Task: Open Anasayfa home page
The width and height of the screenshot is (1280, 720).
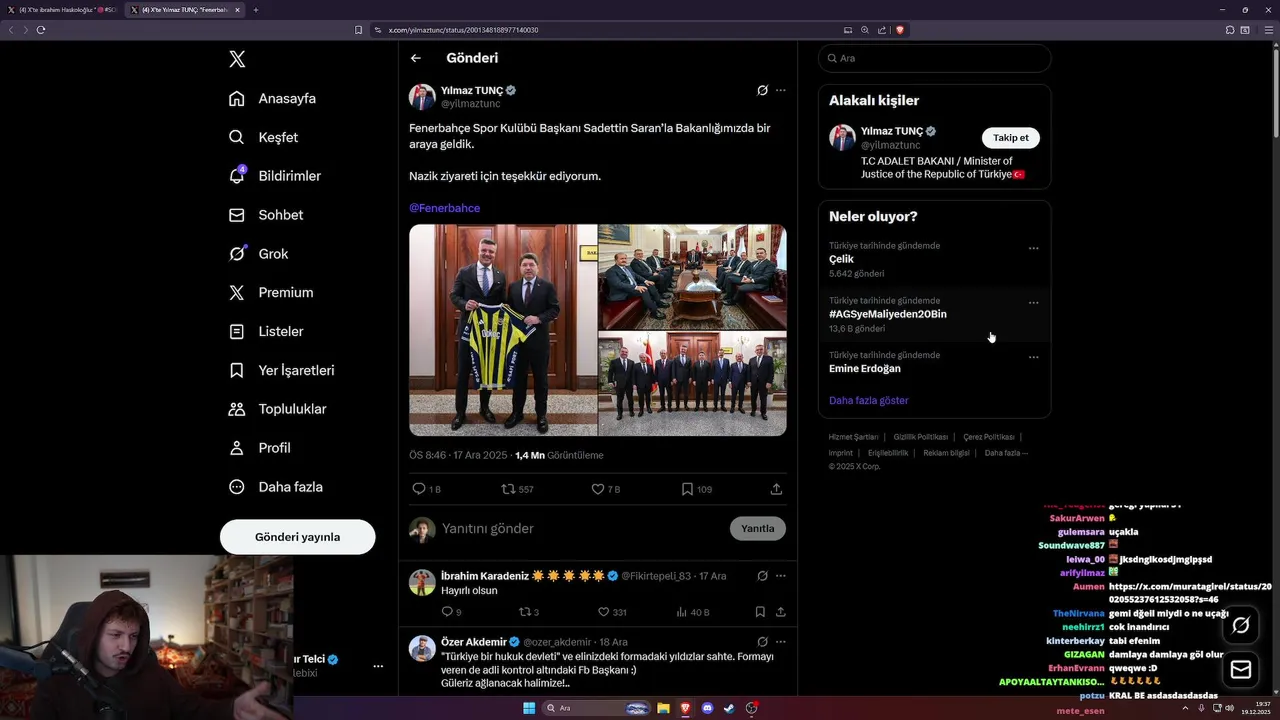Action: [x=272, y=98]
